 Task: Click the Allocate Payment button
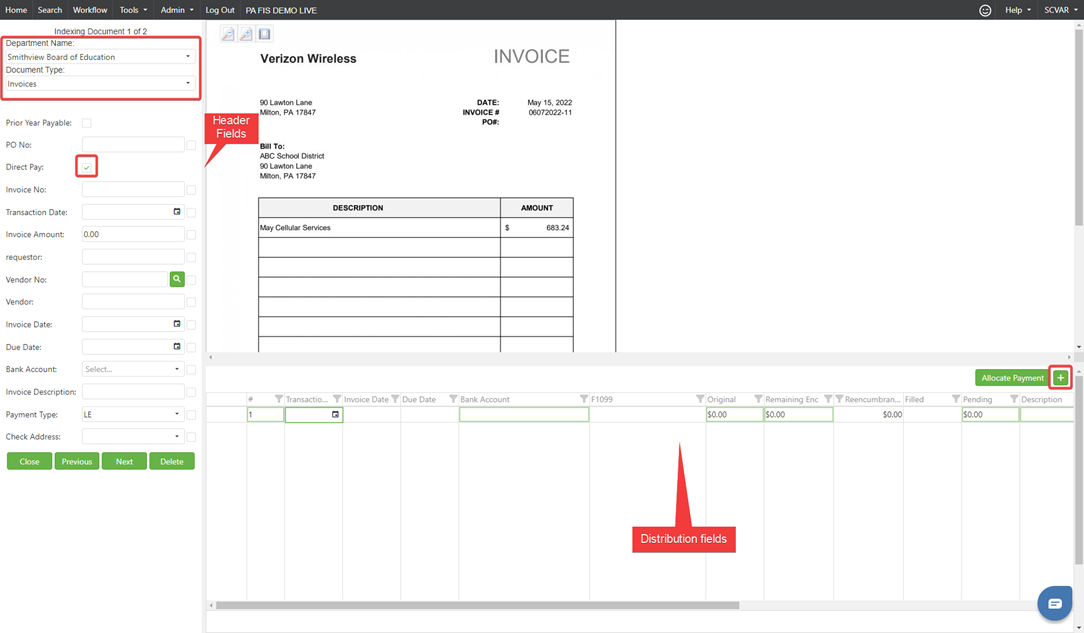point(1012,378)
